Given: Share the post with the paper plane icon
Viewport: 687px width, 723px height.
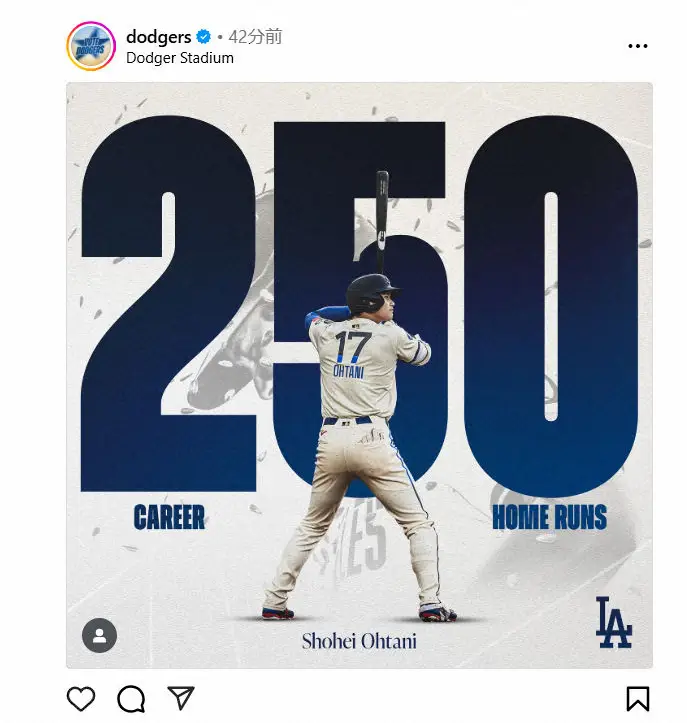Looking at the screenshot, I should (x=181, y=698).
